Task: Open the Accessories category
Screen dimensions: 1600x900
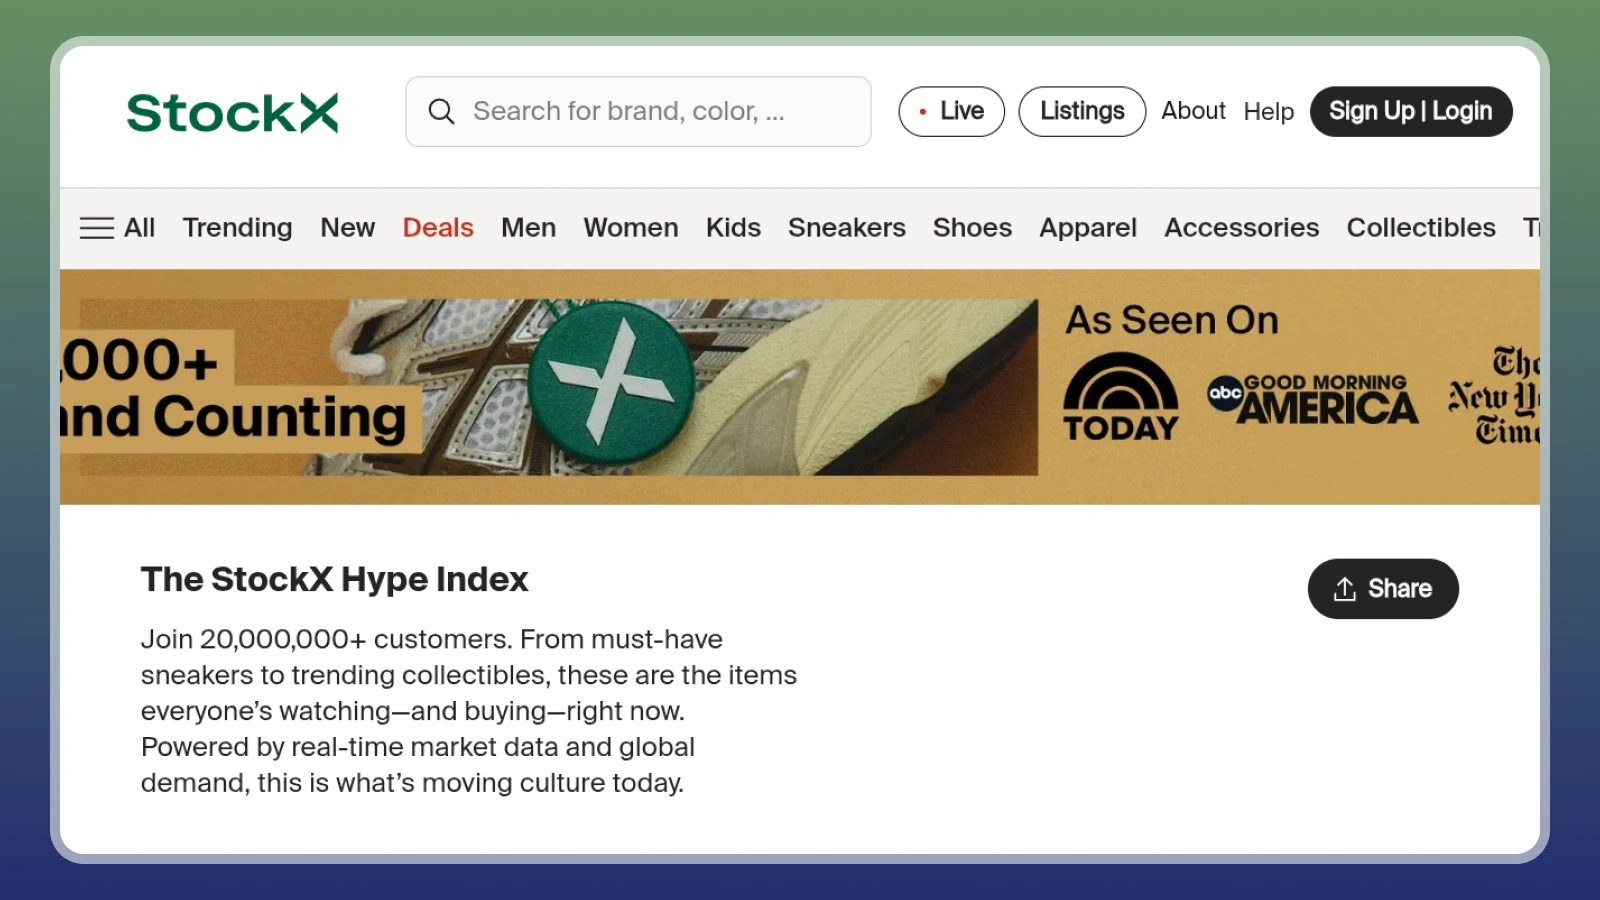Action: (x=1242, y=228)
